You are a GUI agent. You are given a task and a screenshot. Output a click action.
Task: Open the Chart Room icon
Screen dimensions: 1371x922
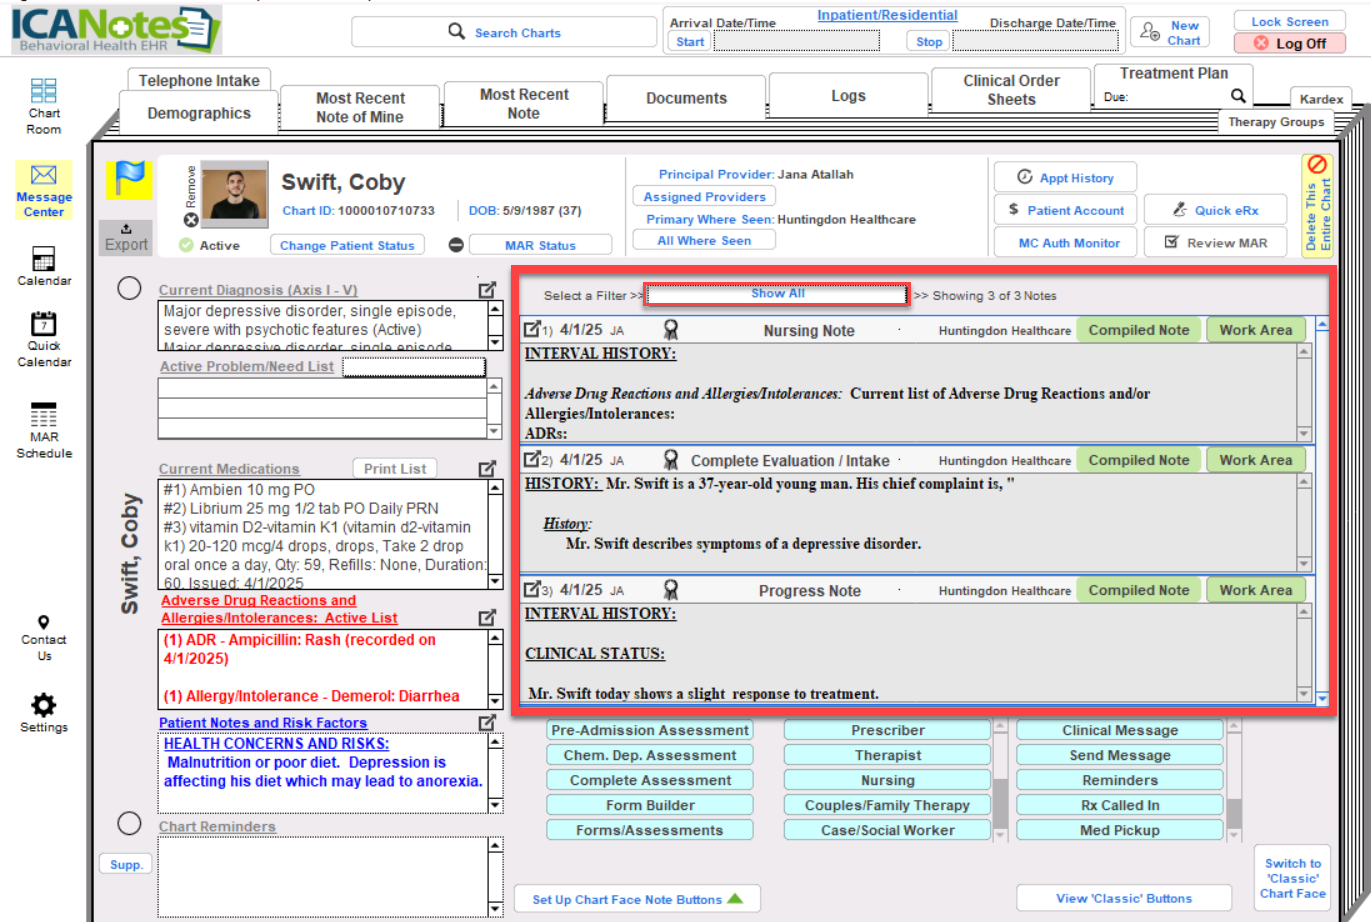[43, 92]
